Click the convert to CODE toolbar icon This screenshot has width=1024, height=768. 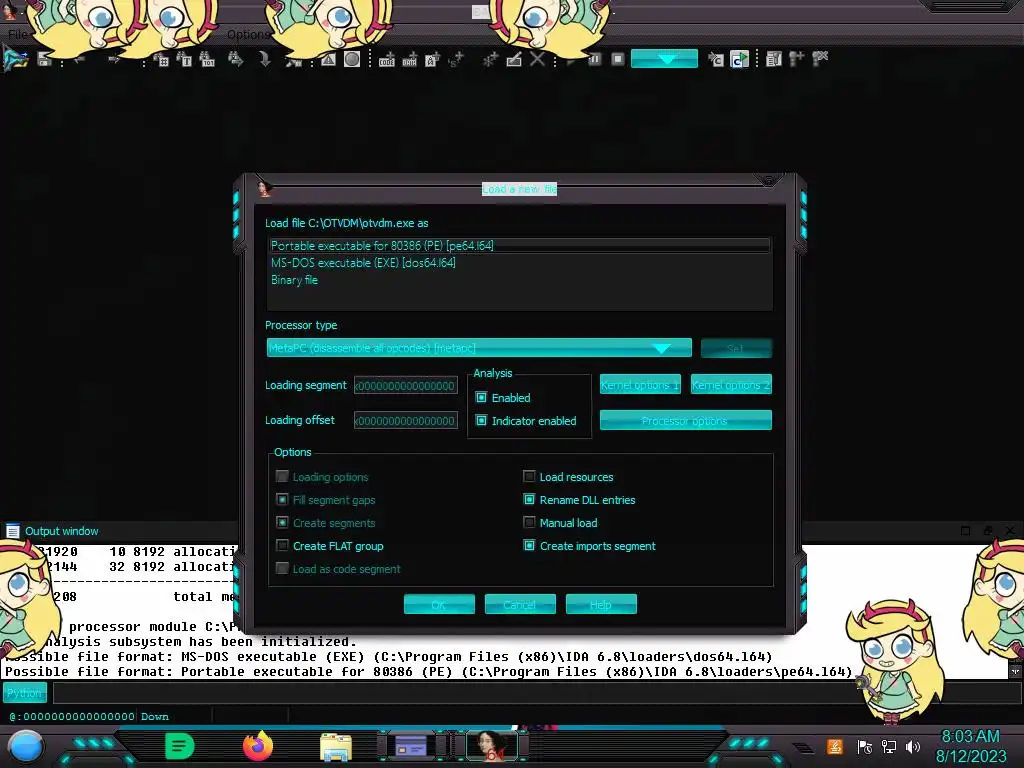tap(387, 59)
